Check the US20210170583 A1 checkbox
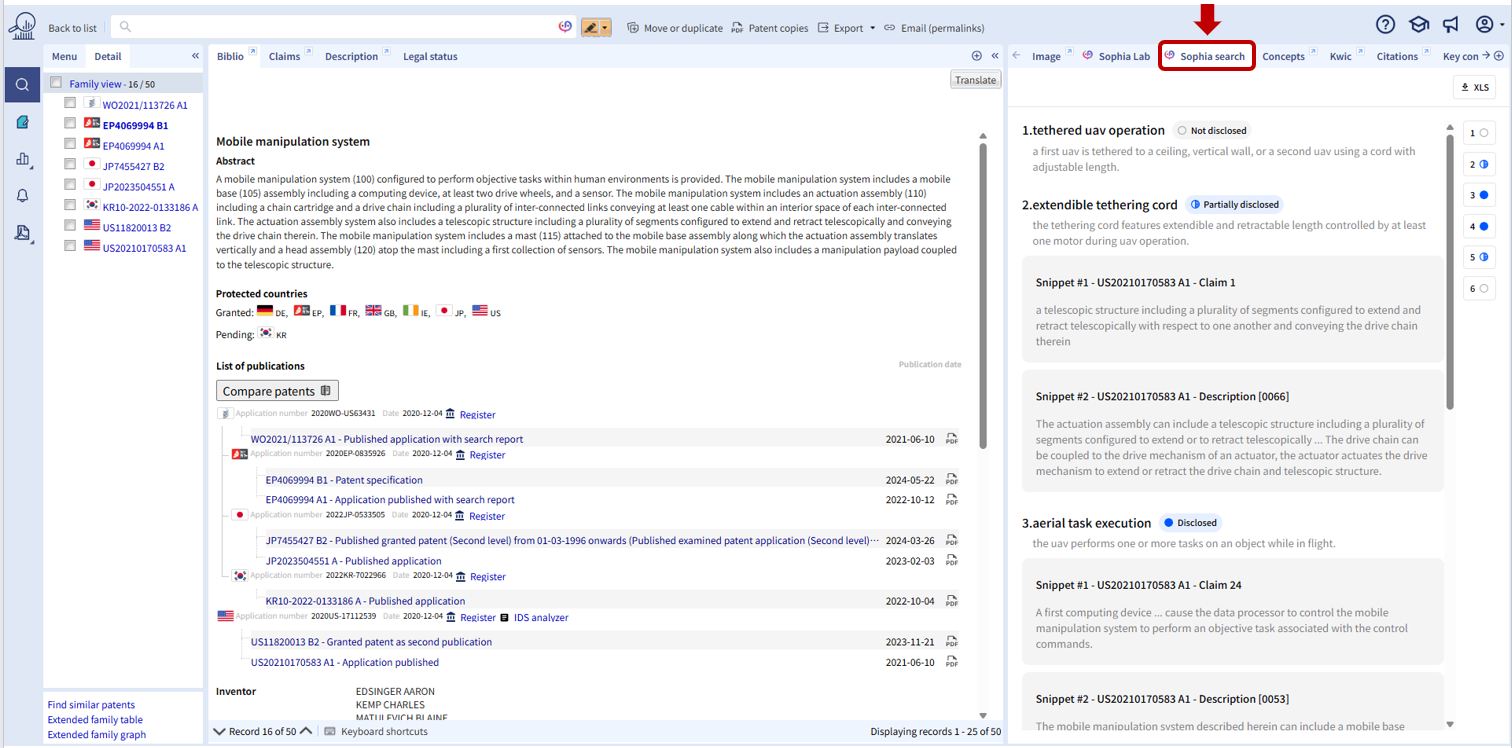This screenshot has width=1512, height=748. pyautogui.click(x=70, y=247)
